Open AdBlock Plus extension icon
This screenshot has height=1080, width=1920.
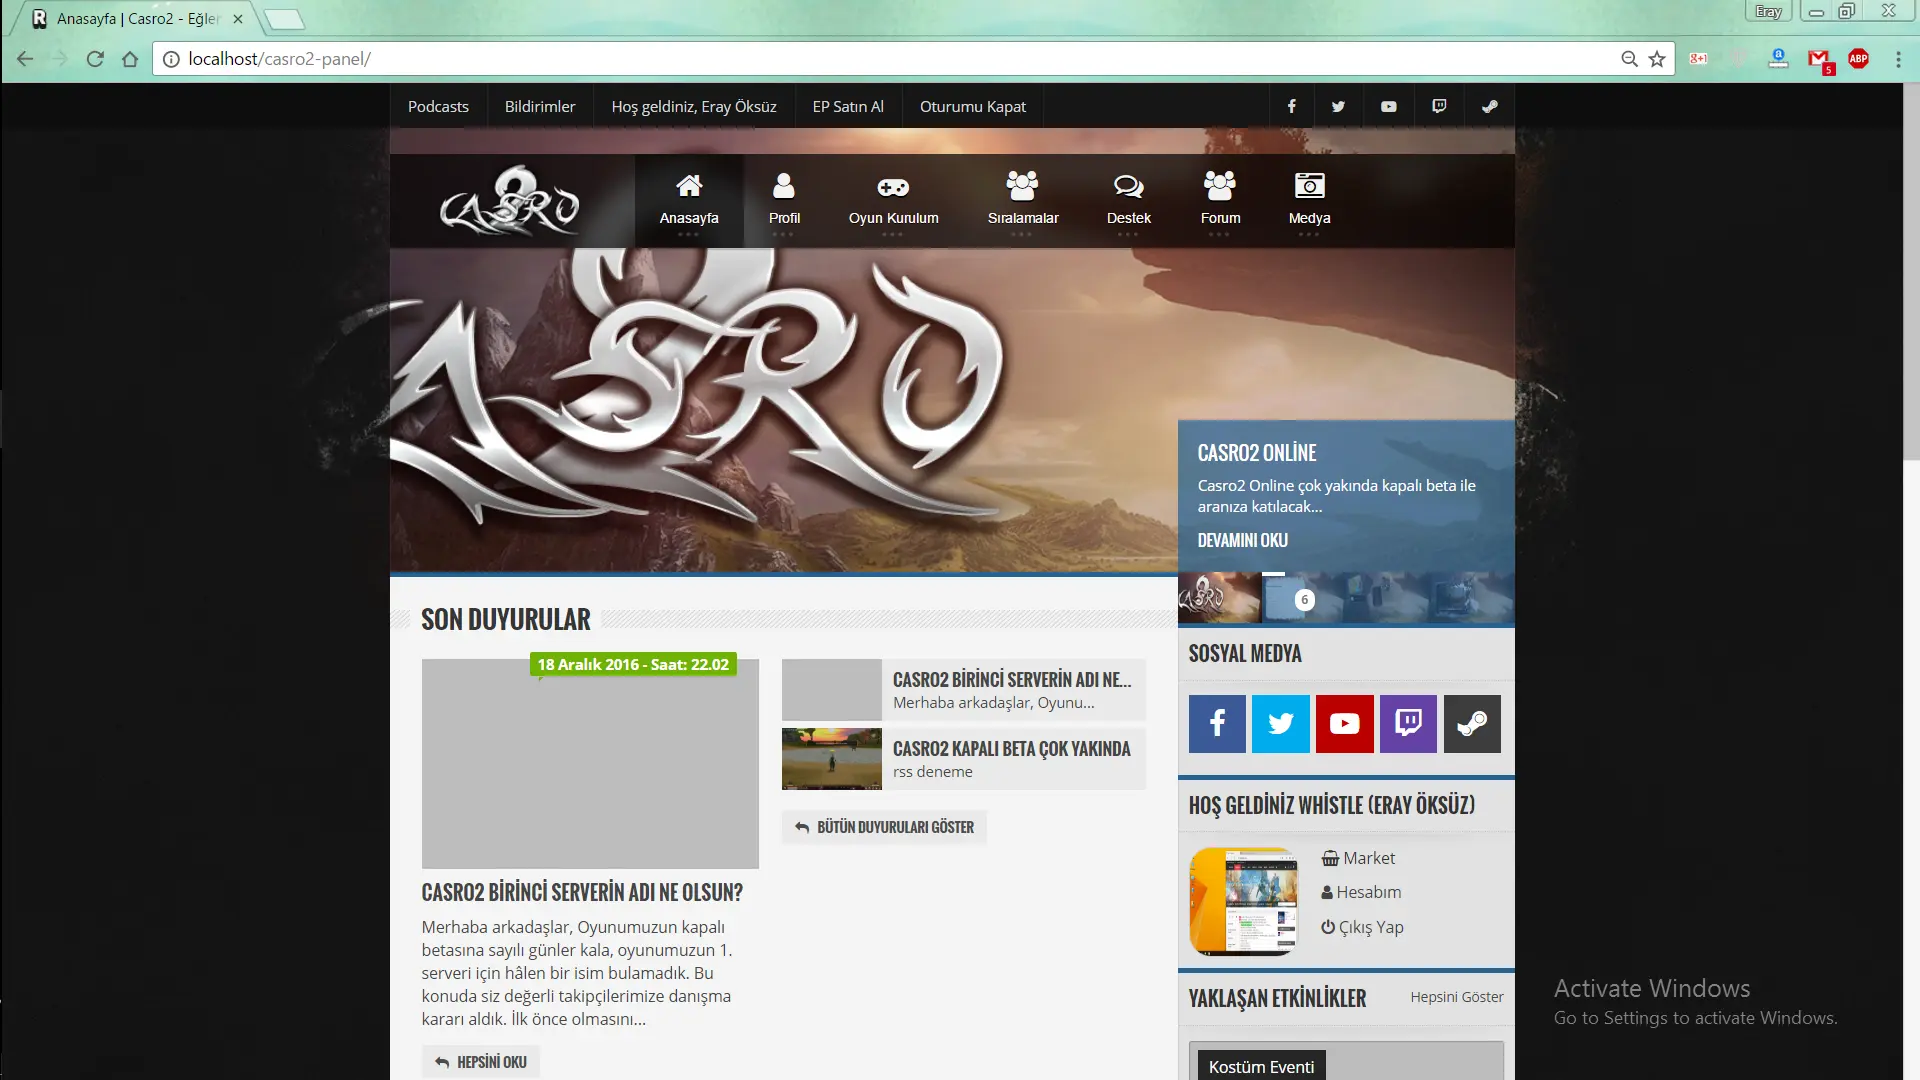1859,59
